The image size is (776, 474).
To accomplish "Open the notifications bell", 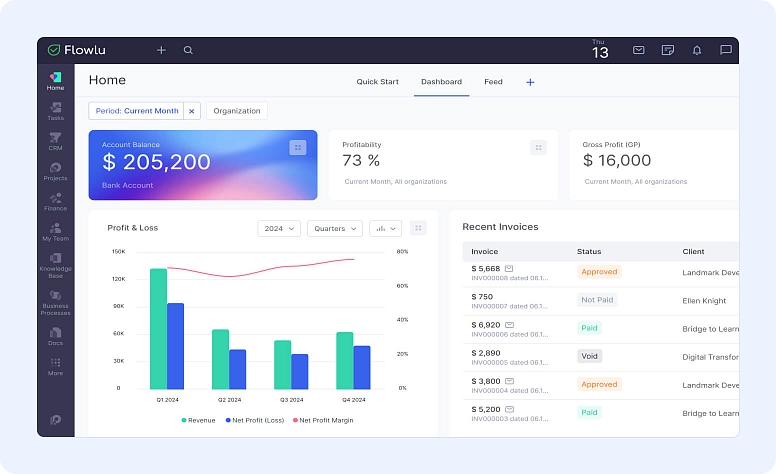I will point(697,50).
